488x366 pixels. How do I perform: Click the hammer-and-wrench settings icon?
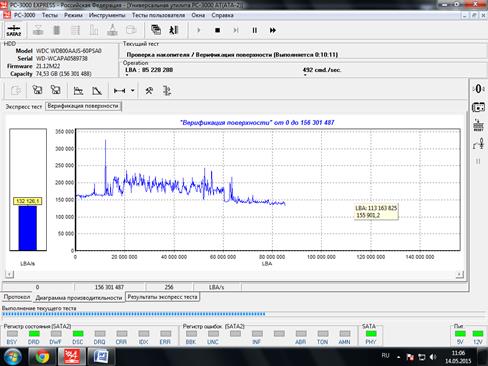[149, 90]
